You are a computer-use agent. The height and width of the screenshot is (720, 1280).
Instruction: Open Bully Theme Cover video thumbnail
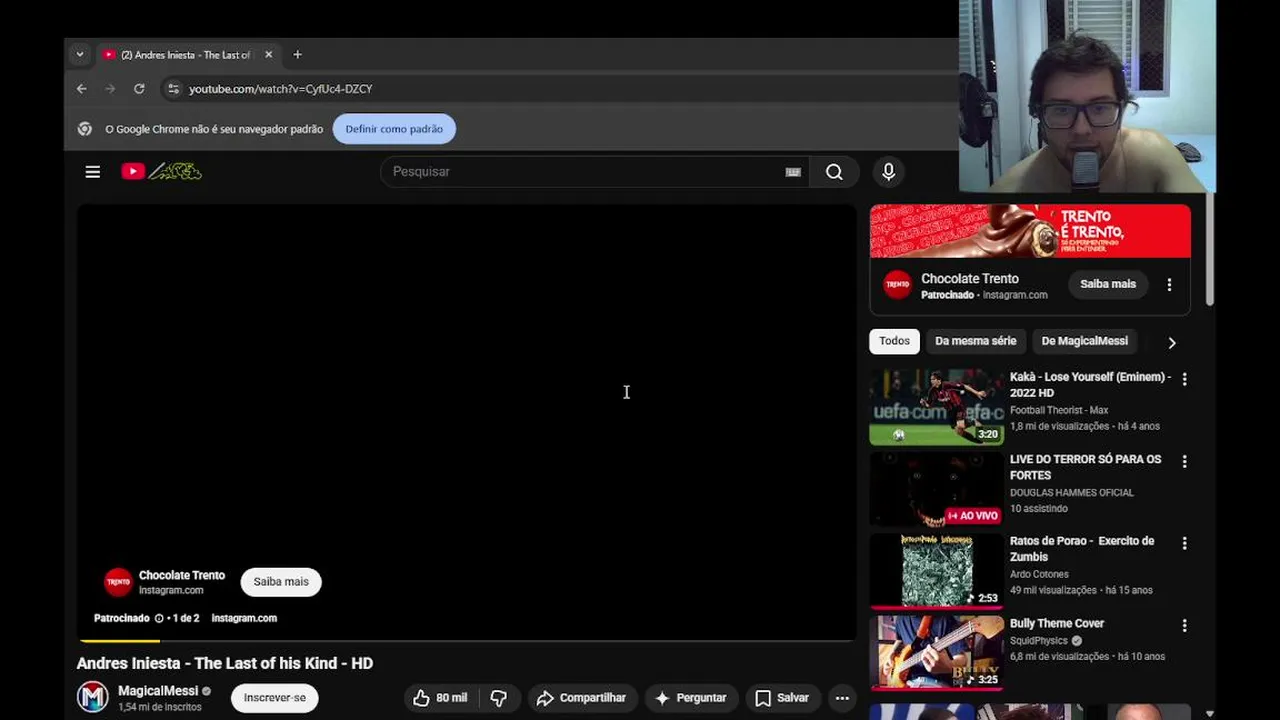(937, 653)
